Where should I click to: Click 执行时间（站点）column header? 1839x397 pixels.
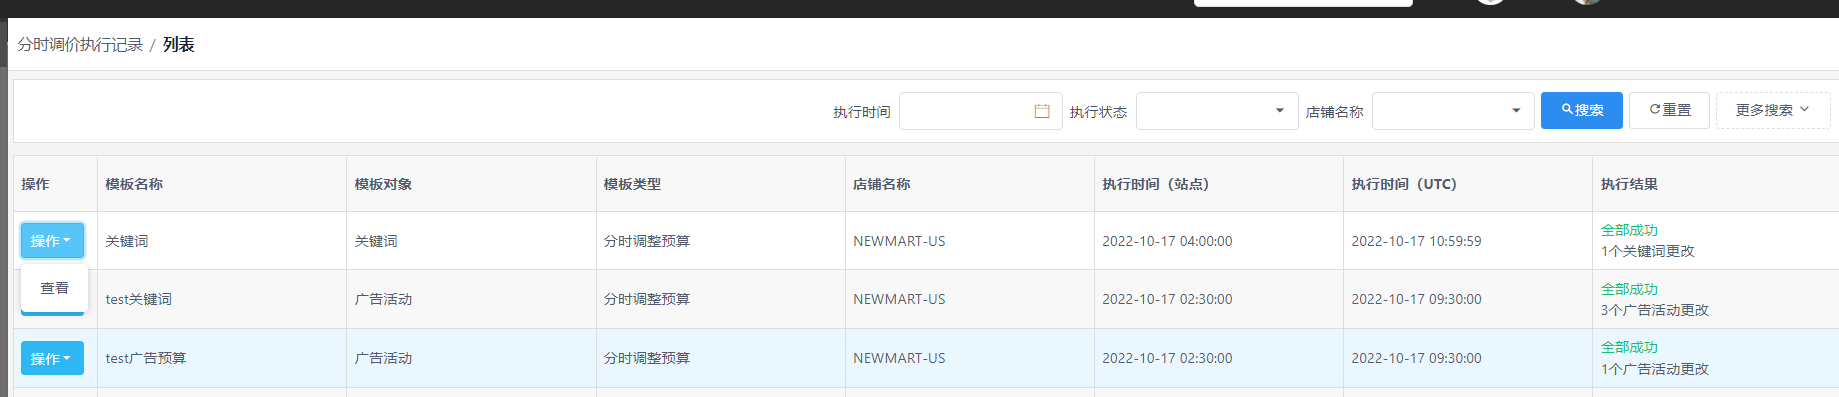[x=1155, y=184]
